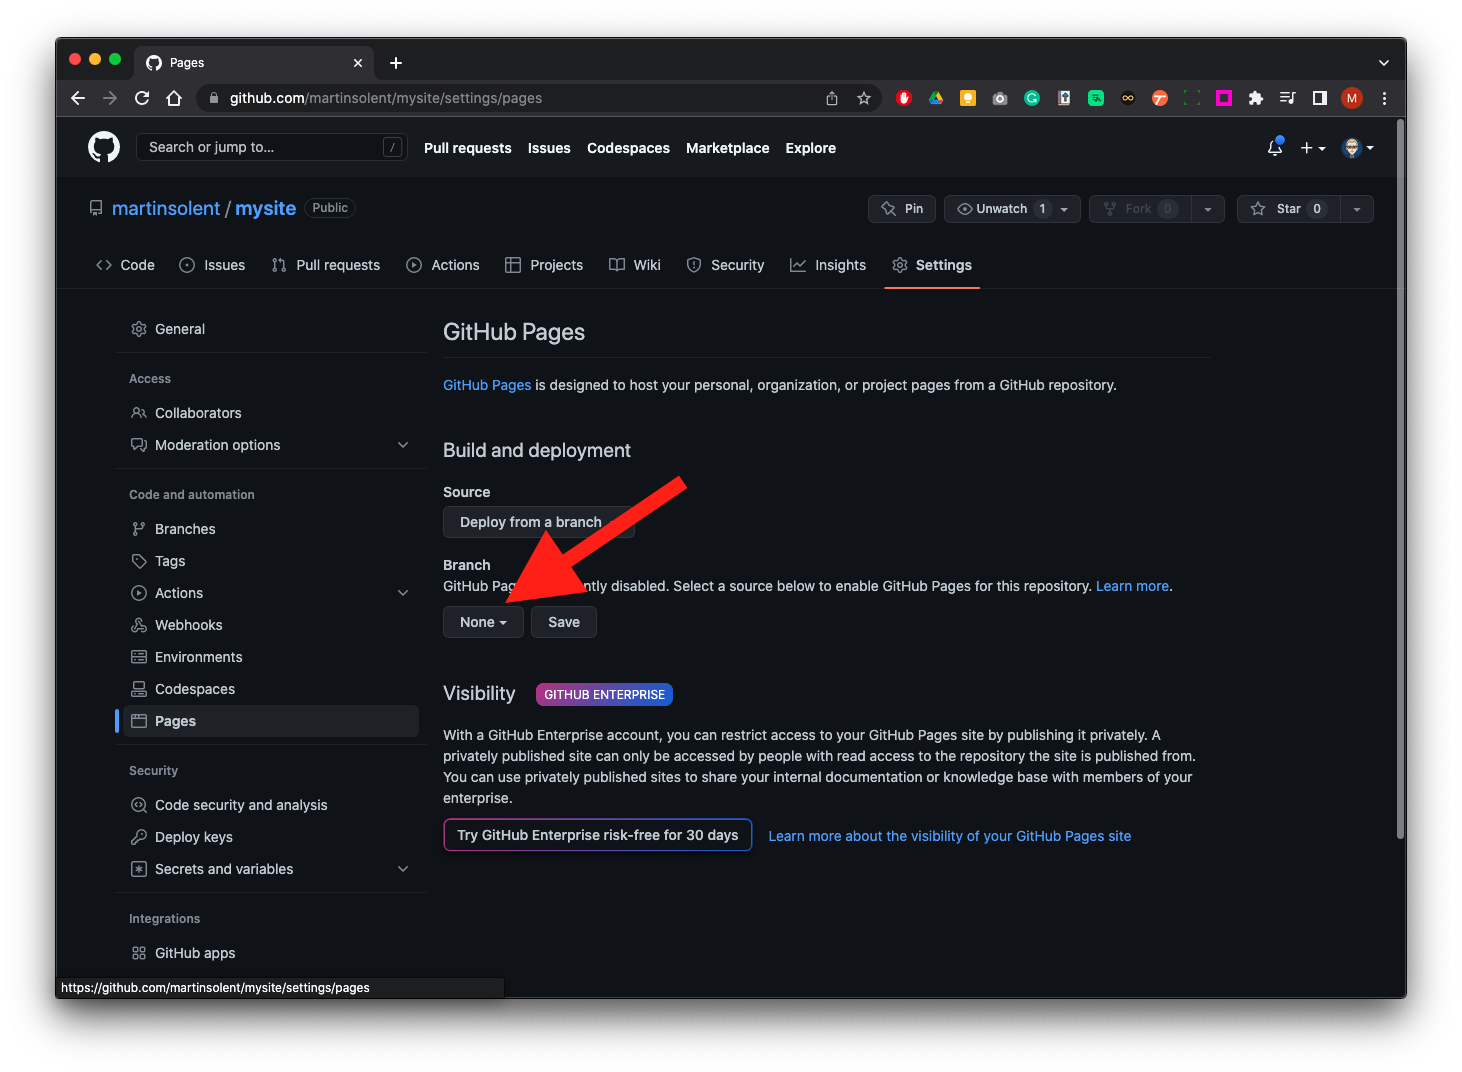Click the browser home icon

tap(174, 98)
